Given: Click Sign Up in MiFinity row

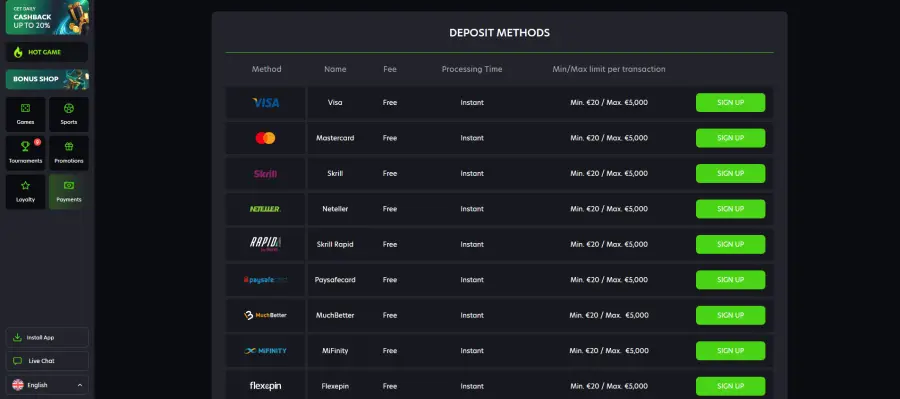Looking at the screenshot, I should [730, 351].
